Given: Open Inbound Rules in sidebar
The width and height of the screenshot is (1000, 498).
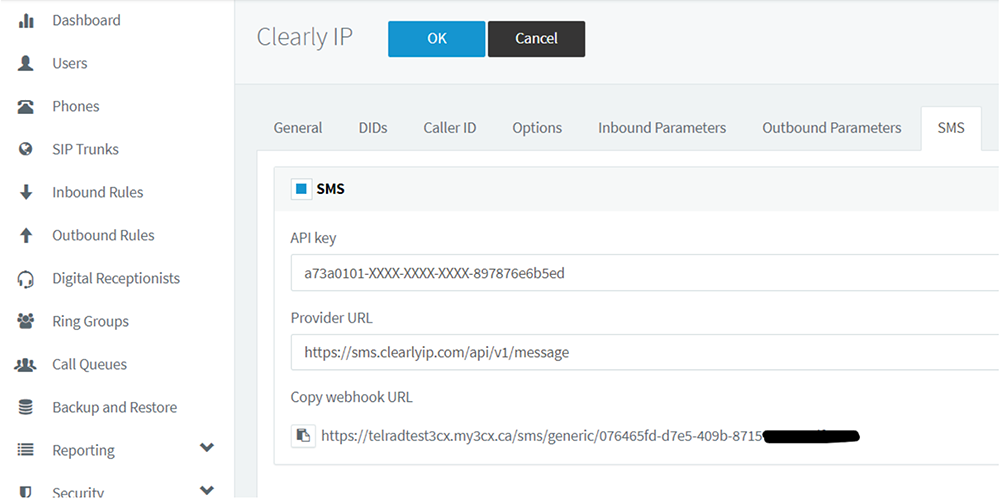Looking at the screenshot, I should click(98, 193).
